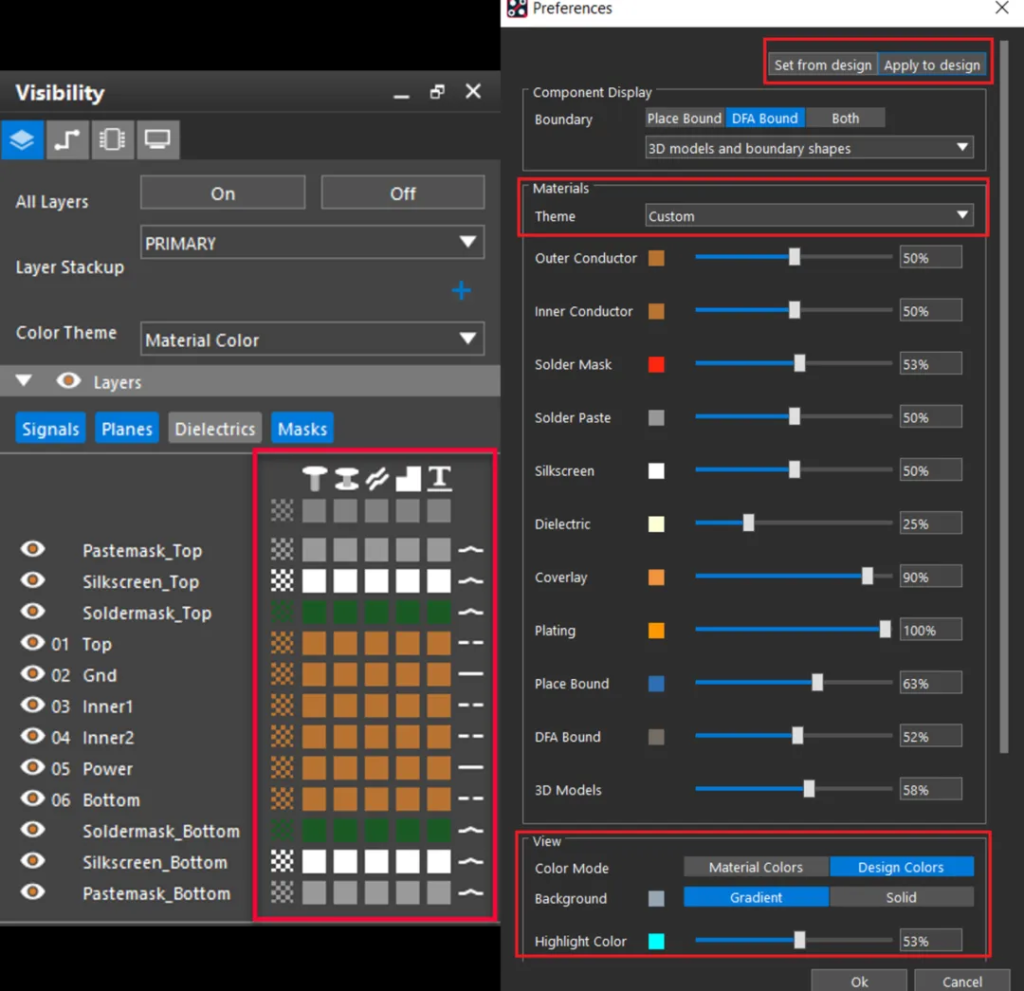Image resolution: width=1024 pixels, height=991 pixels.
Task: Click the blue plus icon under Layer Stackup
Action: coord(461,291)
